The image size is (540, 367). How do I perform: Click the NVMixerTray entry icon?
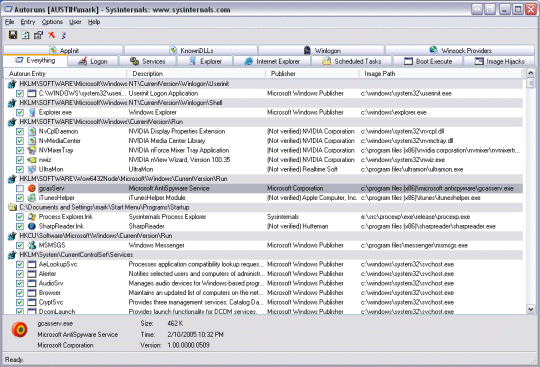pos(32,150)
